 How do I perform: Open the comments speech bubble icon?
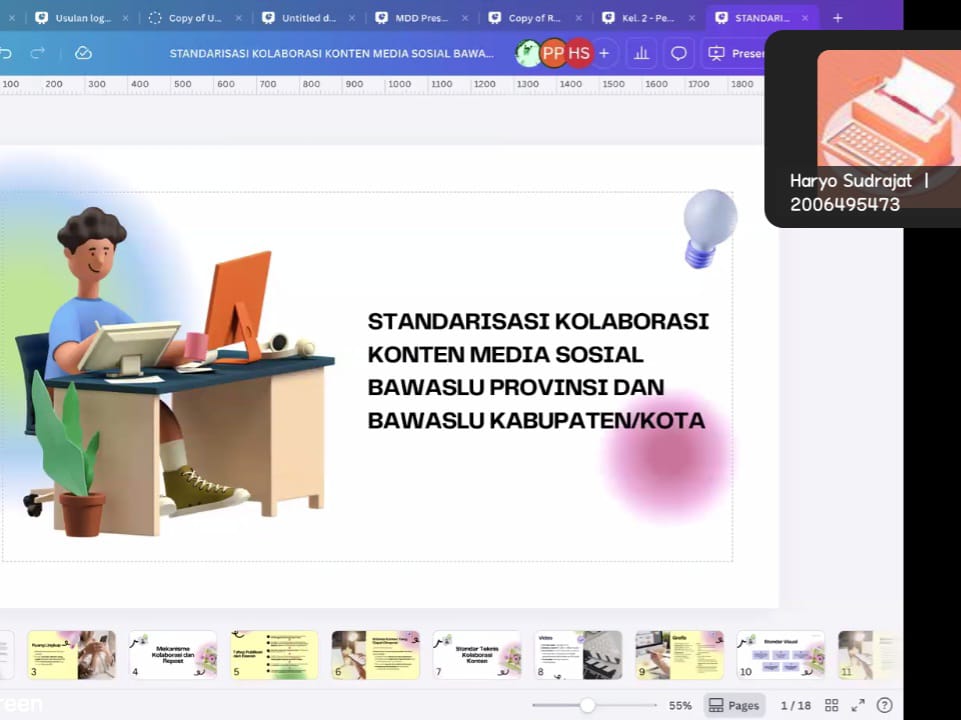tap(678, 53)
